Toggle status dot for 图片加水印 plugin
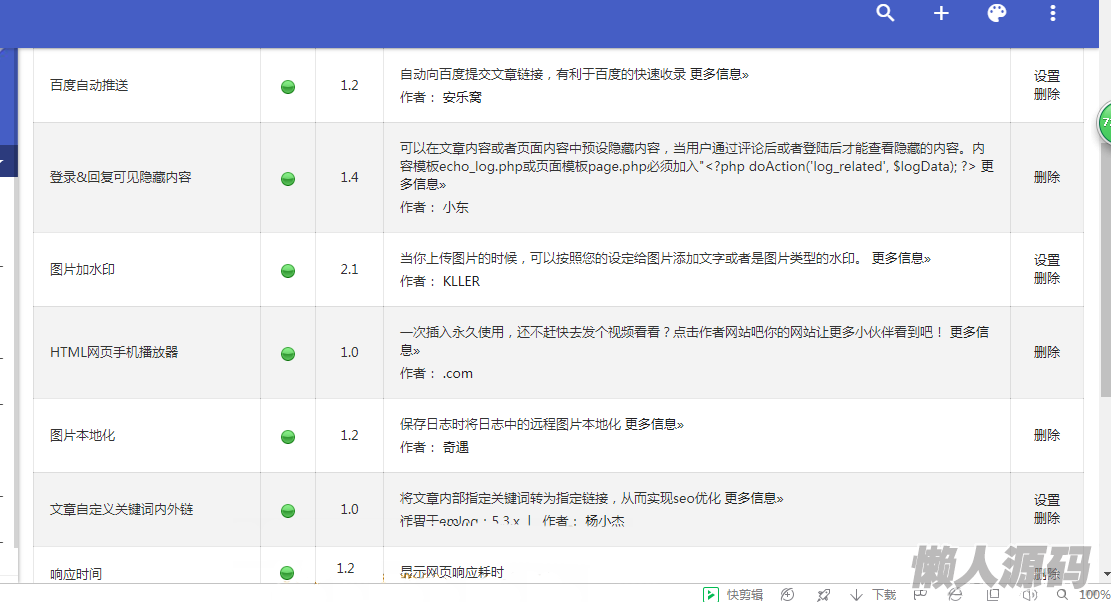1111x602 pixels. coord(288,270)
